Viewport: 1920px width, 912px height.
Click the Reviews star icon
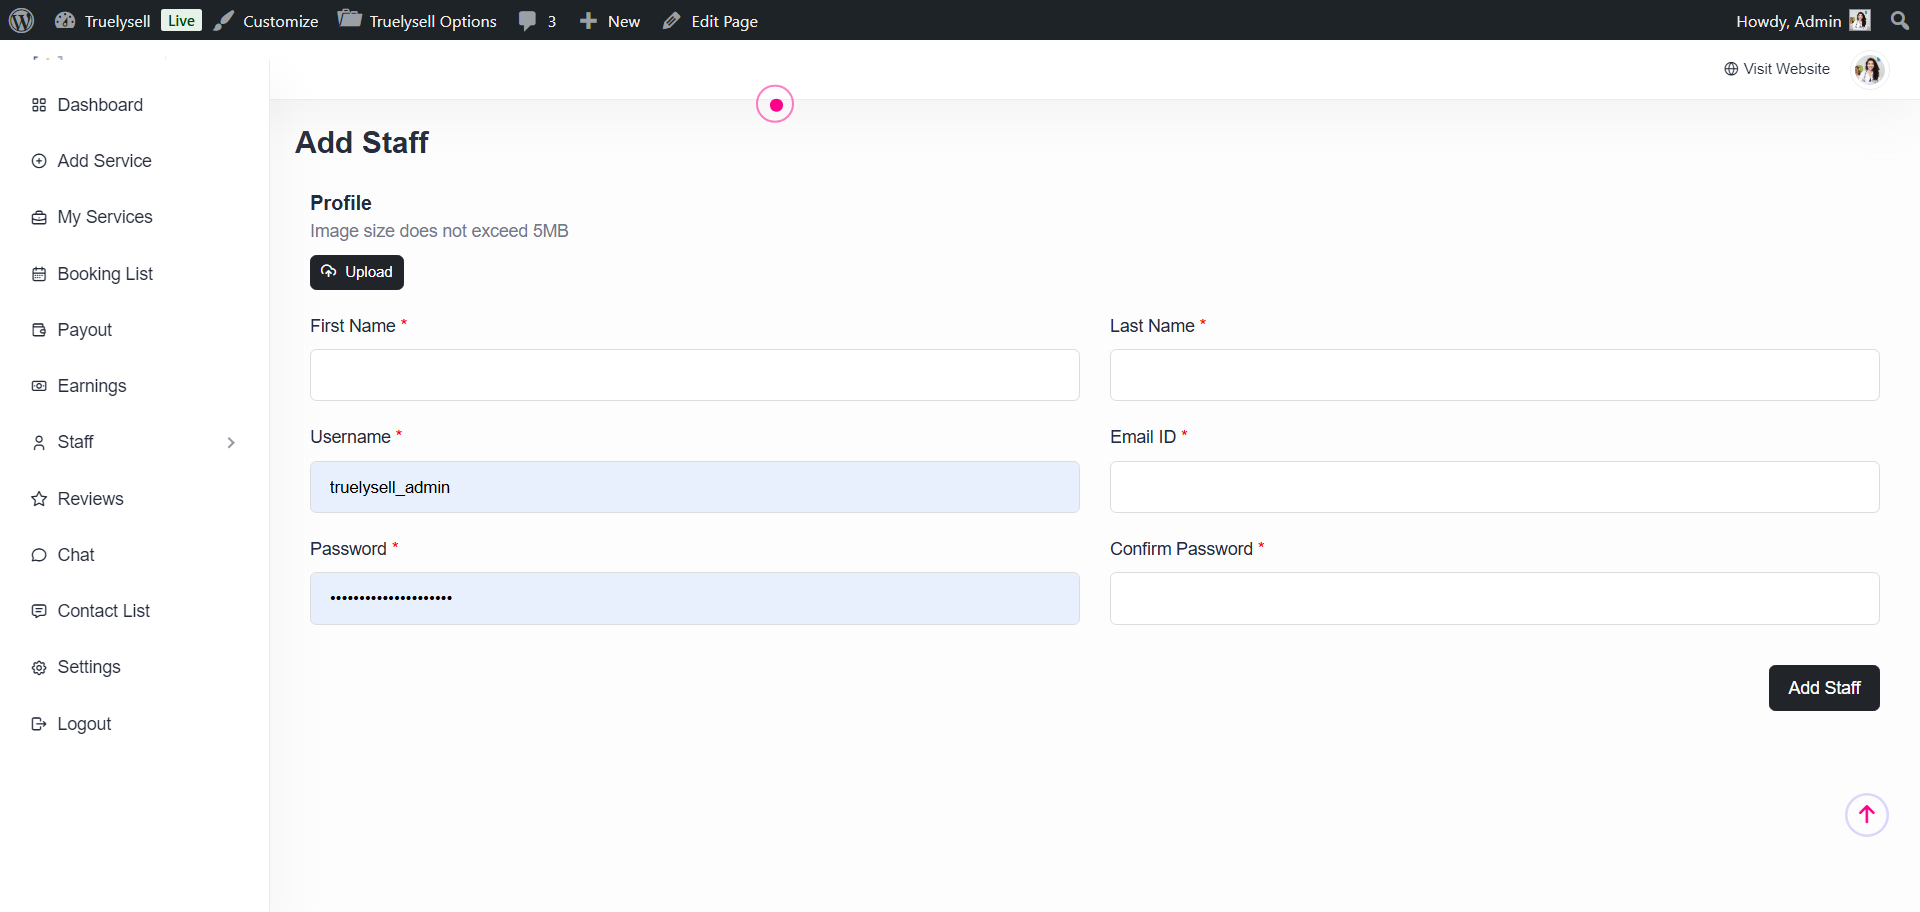(39, 499)
